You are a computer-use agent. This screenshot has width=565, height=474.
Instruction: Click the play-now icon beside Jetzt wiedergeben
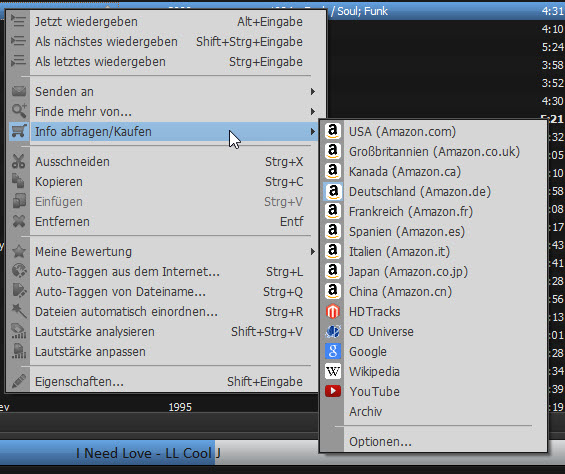click(x=18, y=21)
